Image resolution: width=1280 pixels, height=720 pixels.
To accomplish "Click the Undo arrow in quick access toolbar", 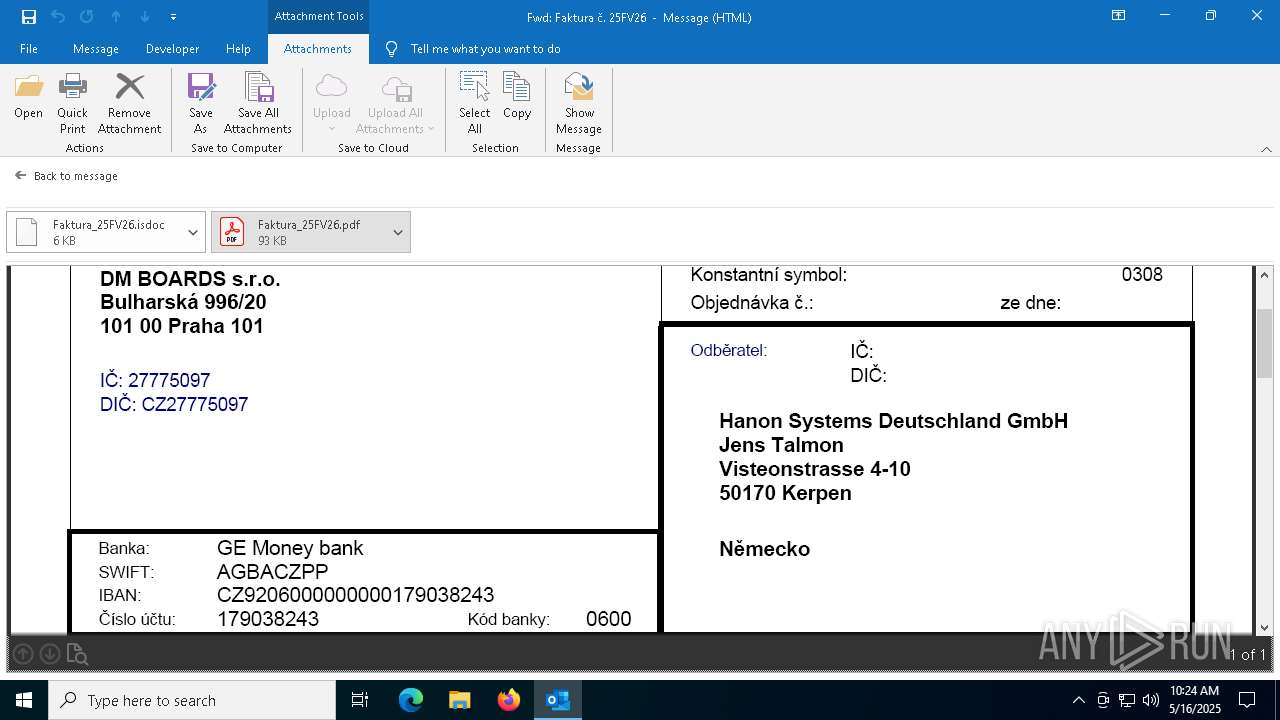I will (x=58, y=16).
